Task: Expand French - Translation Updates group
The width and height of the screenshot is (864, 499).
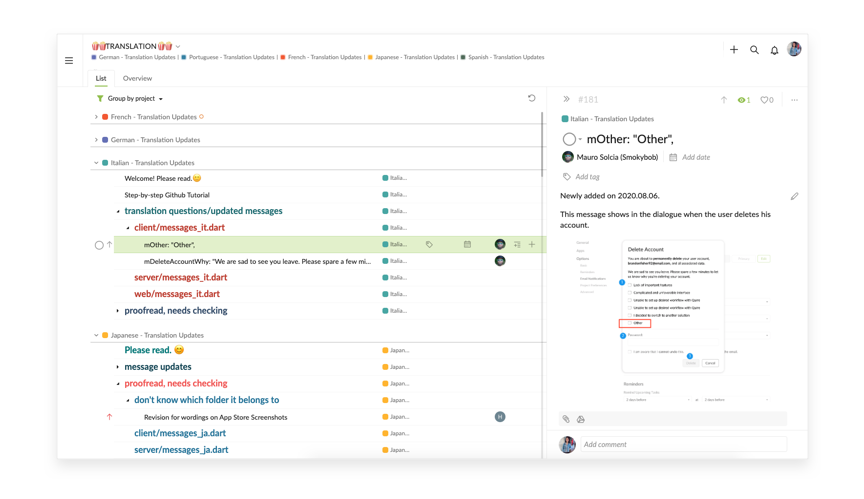Action: 96,117
